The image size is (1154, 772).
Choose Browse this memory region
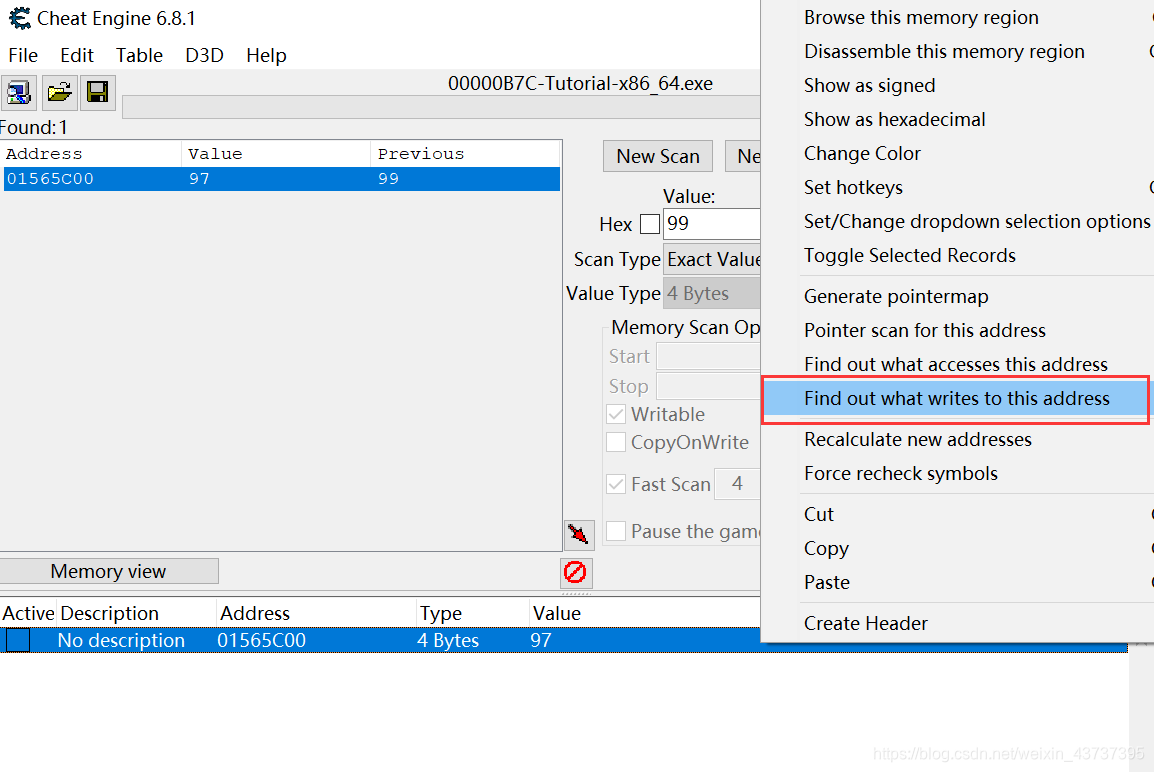[x=921, y=18]
